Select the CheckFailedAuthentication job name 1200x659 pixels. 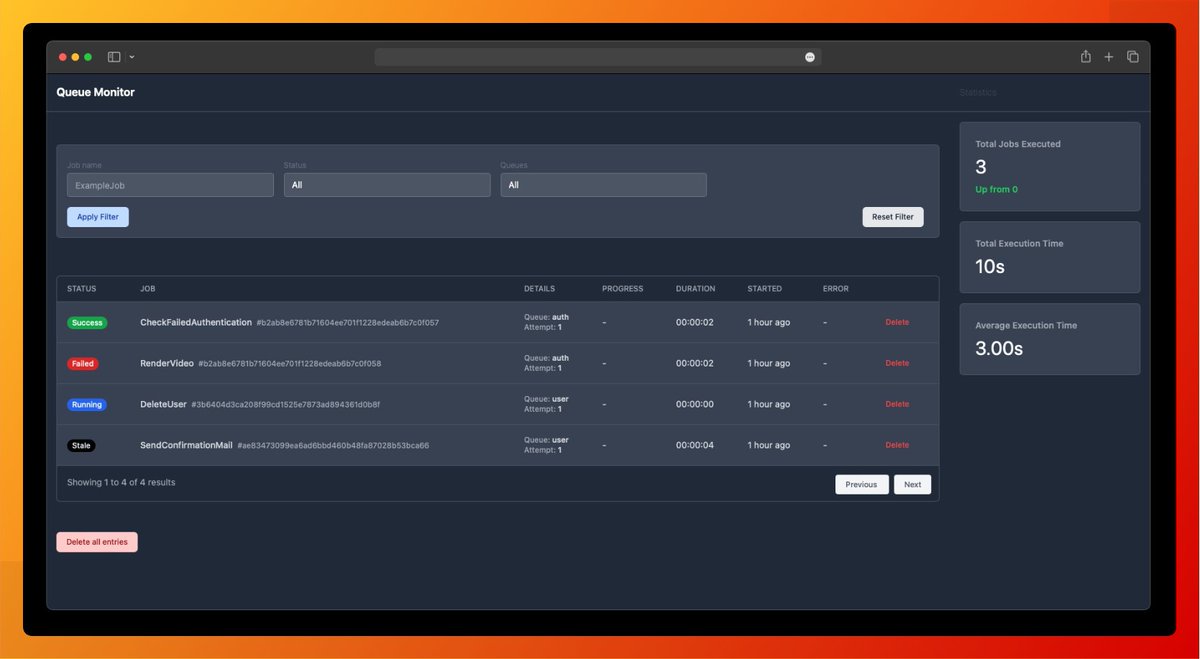pyautogui.click(x=196, y=322)
